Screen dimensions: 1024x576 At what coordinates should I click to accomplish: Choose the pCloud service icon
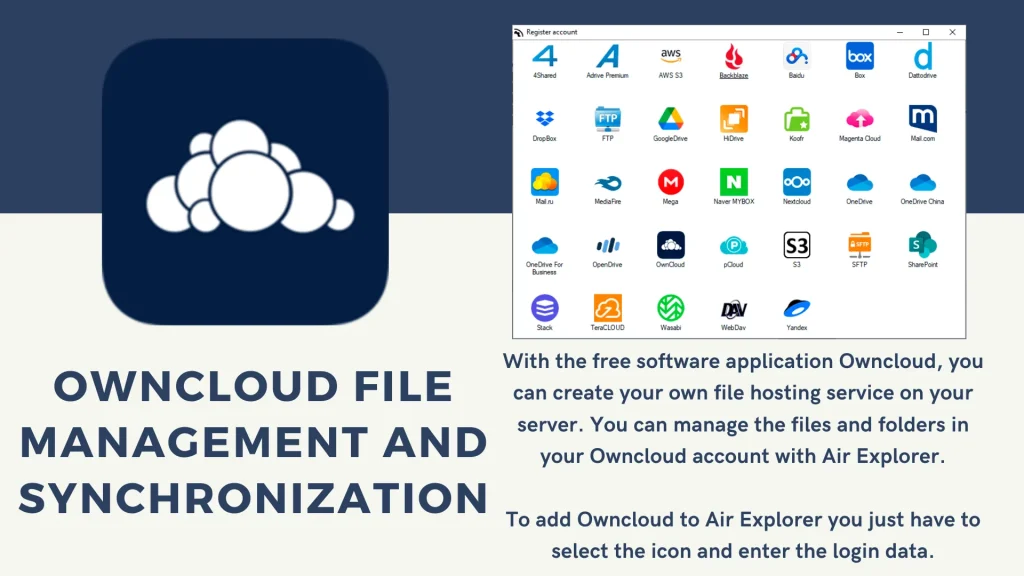point(733,246)
